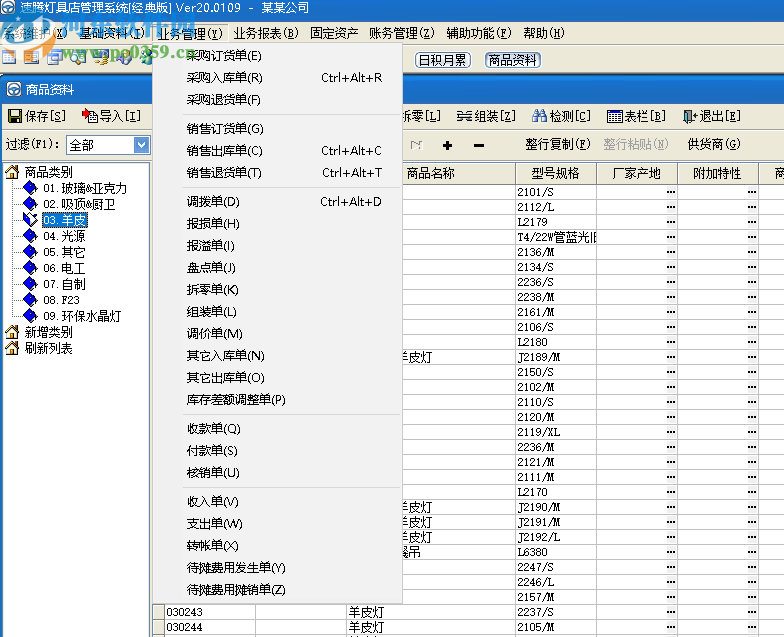
Task: Click the 型号规格 column header
Action: (556, 174)
